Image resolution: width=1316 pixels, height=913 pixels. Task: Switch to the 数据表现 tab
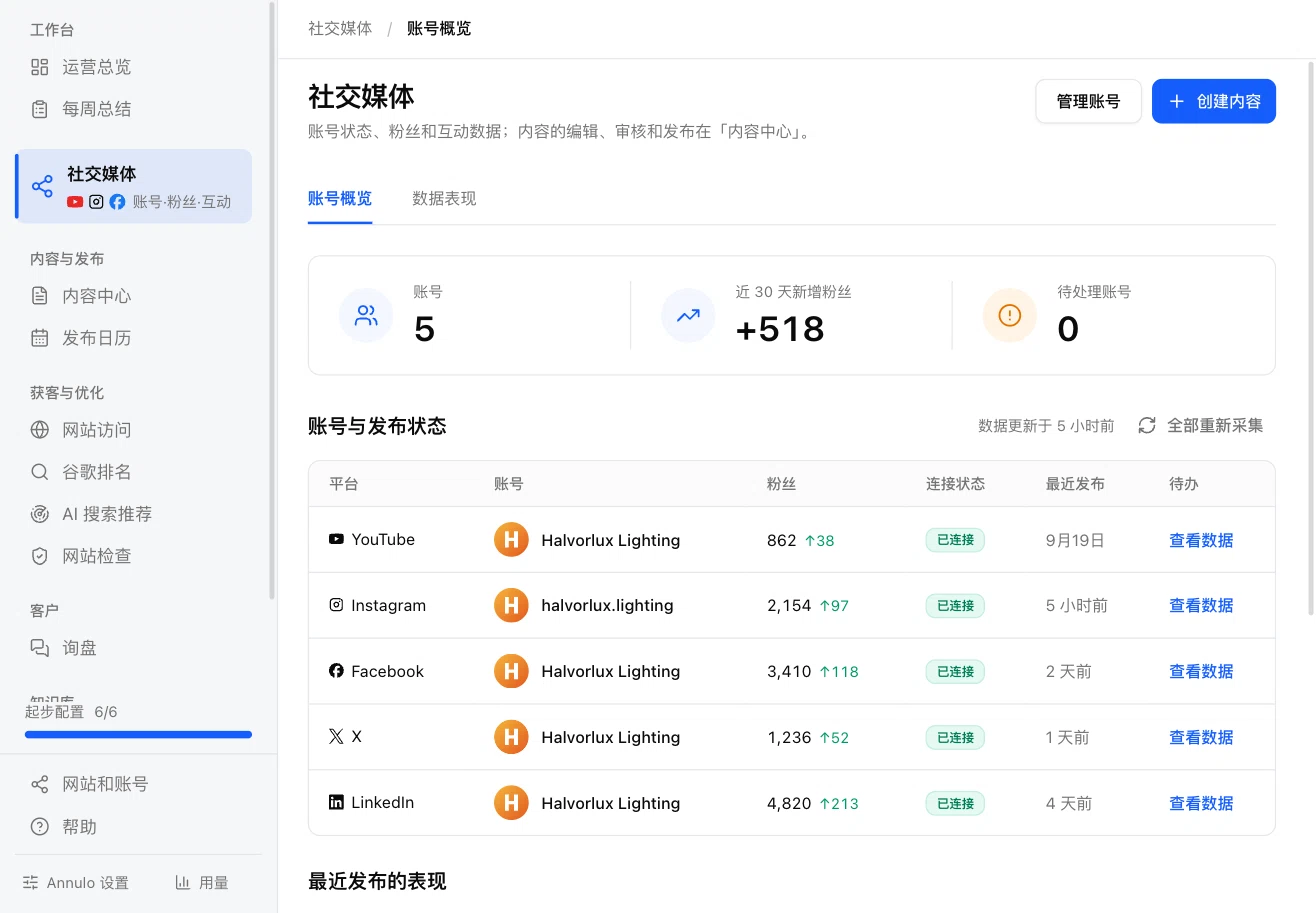[444, 198]
